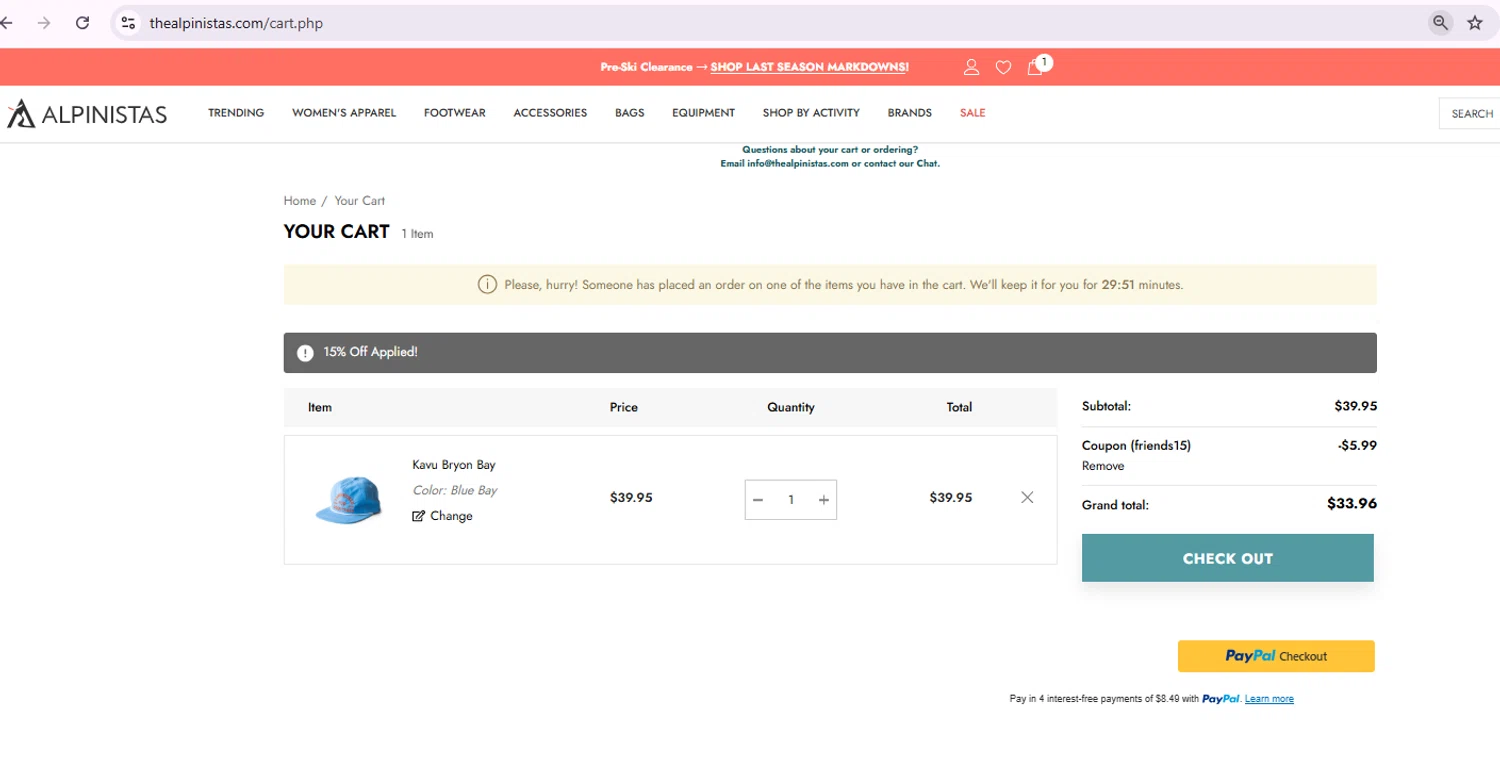This screenshot has width=1500, height=758.
Task: Bookmark this page with the star icon
Action: 1475,22
